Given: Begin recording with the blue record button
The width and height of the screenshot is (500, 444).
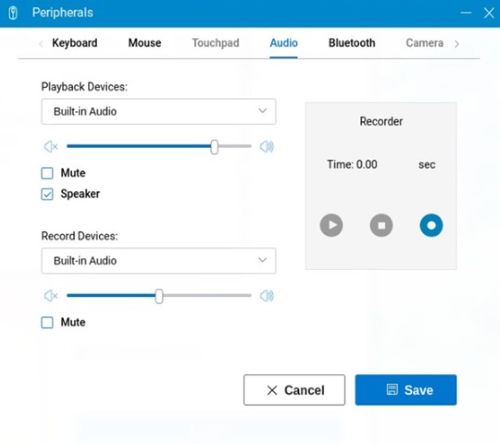Looking at the screenshot, I should coord(431,225).
